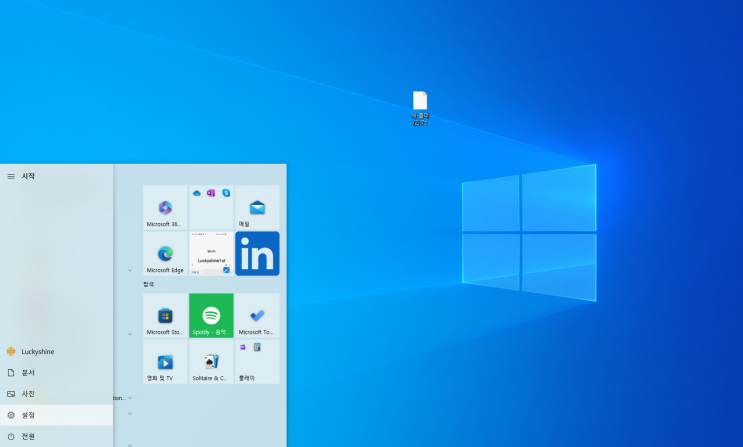Image resolution: width=743 pixels, height=447 pixels.
Task: Click the Settings gear icon
Action: pyautogui.click(x=11, y=415)
